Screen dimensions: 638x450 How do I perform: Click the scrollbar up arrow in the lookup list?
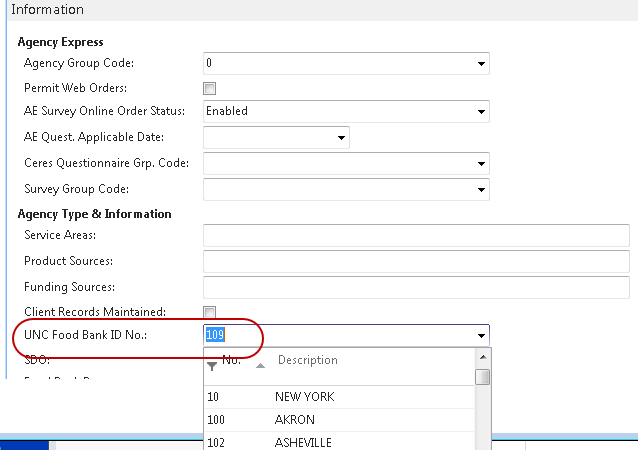tap(482, 357)
